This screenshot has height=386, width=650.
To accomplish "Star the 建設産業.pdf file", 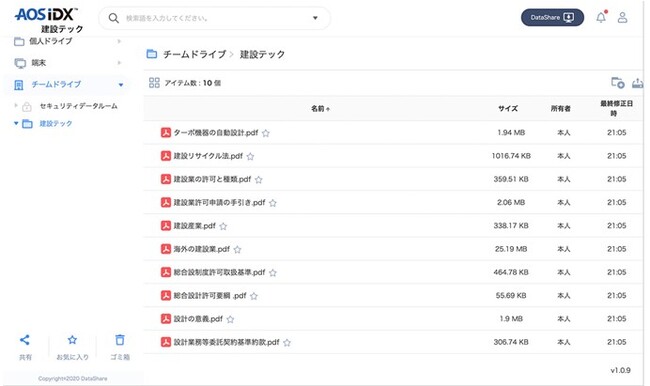I will [223, 226].
